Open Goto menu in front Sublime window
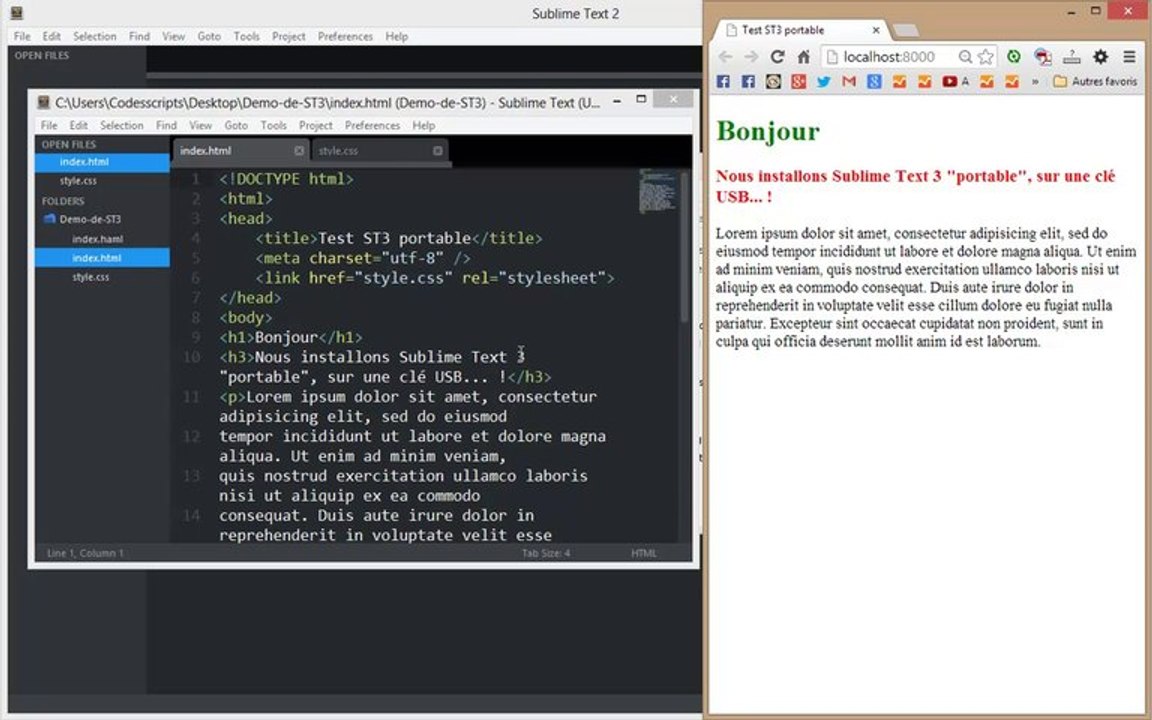 [236, 126]
